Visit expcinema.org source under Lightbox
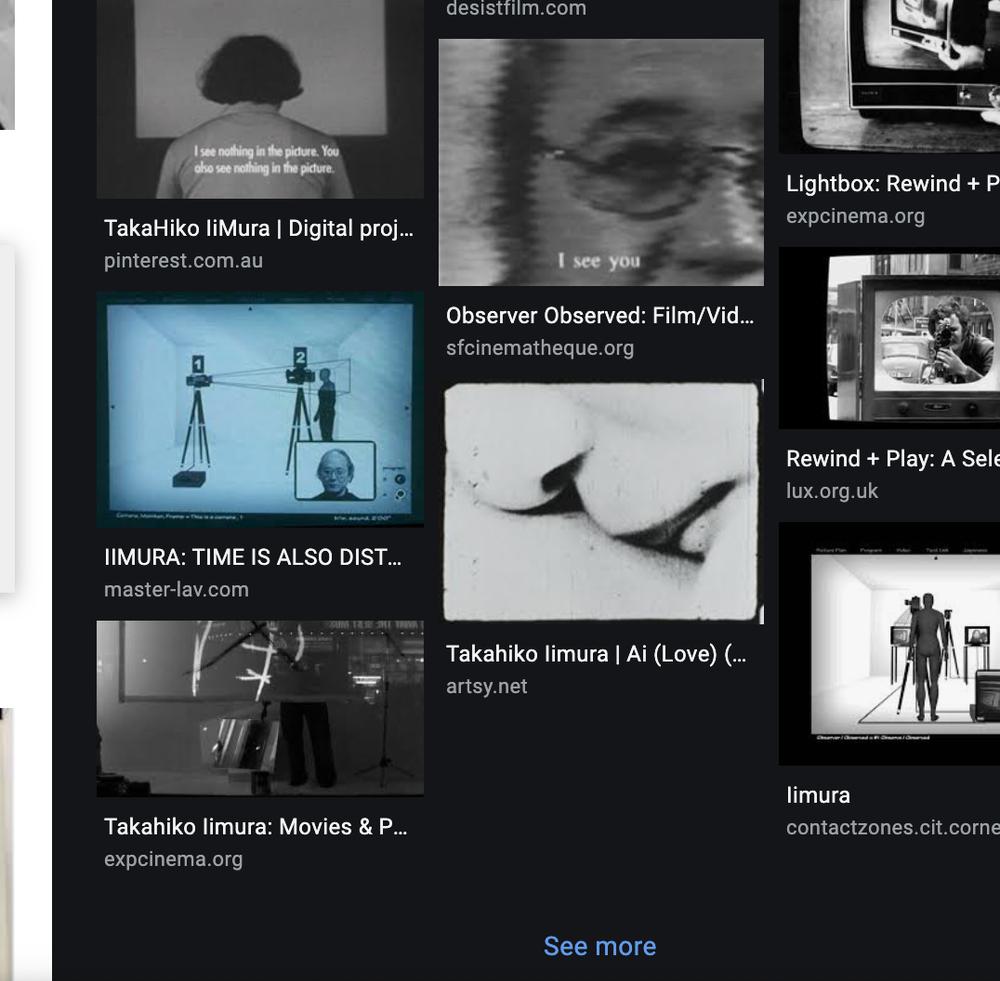This screenshot has width=1000, height=981. click(x=855, y=216)
